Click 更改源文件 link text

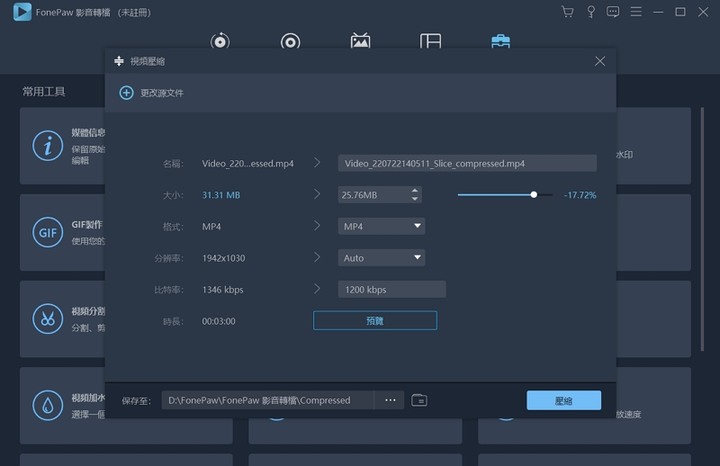point(162,93)
